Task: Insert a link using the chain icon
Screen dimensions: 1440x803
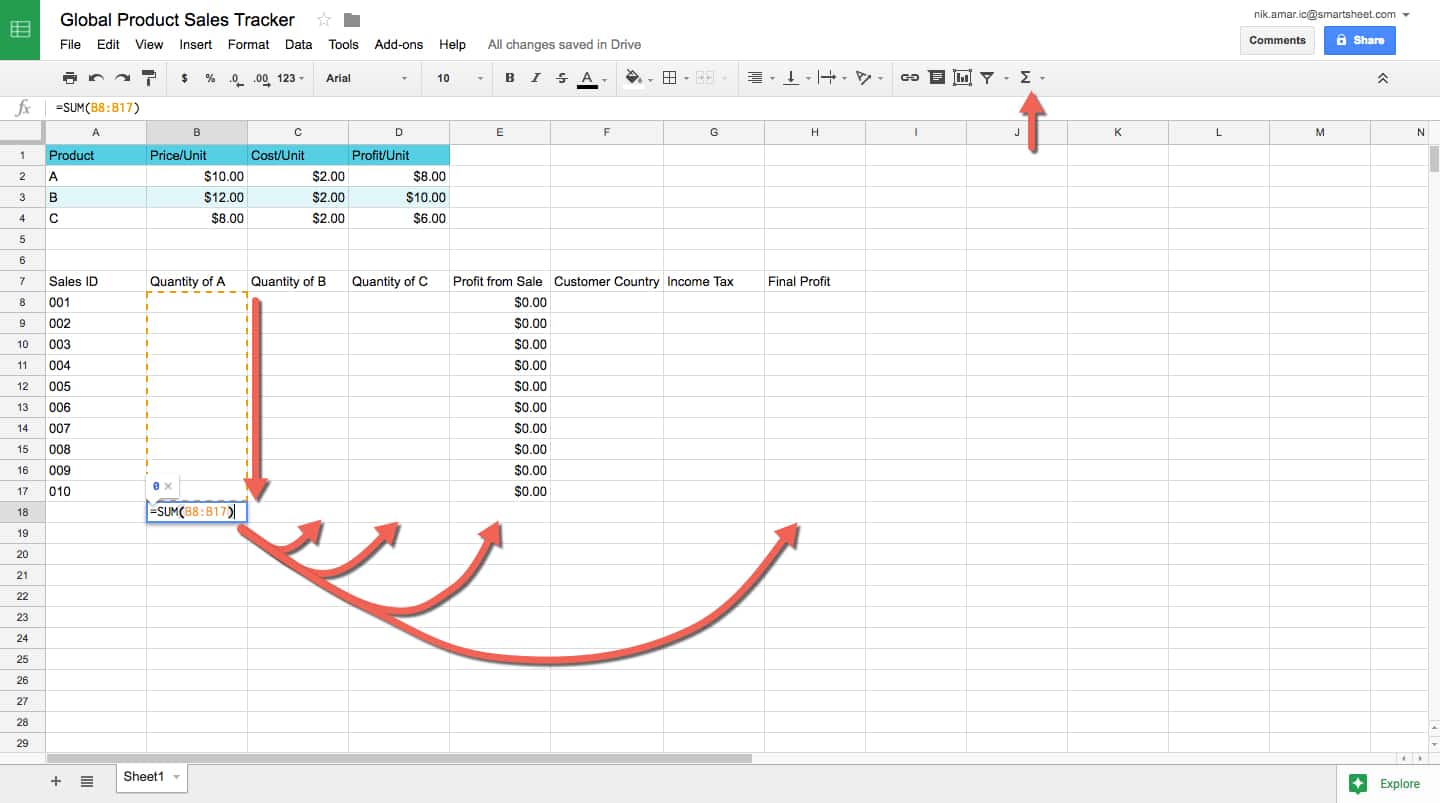Action: pyautogui.click(x=909, y=78)
